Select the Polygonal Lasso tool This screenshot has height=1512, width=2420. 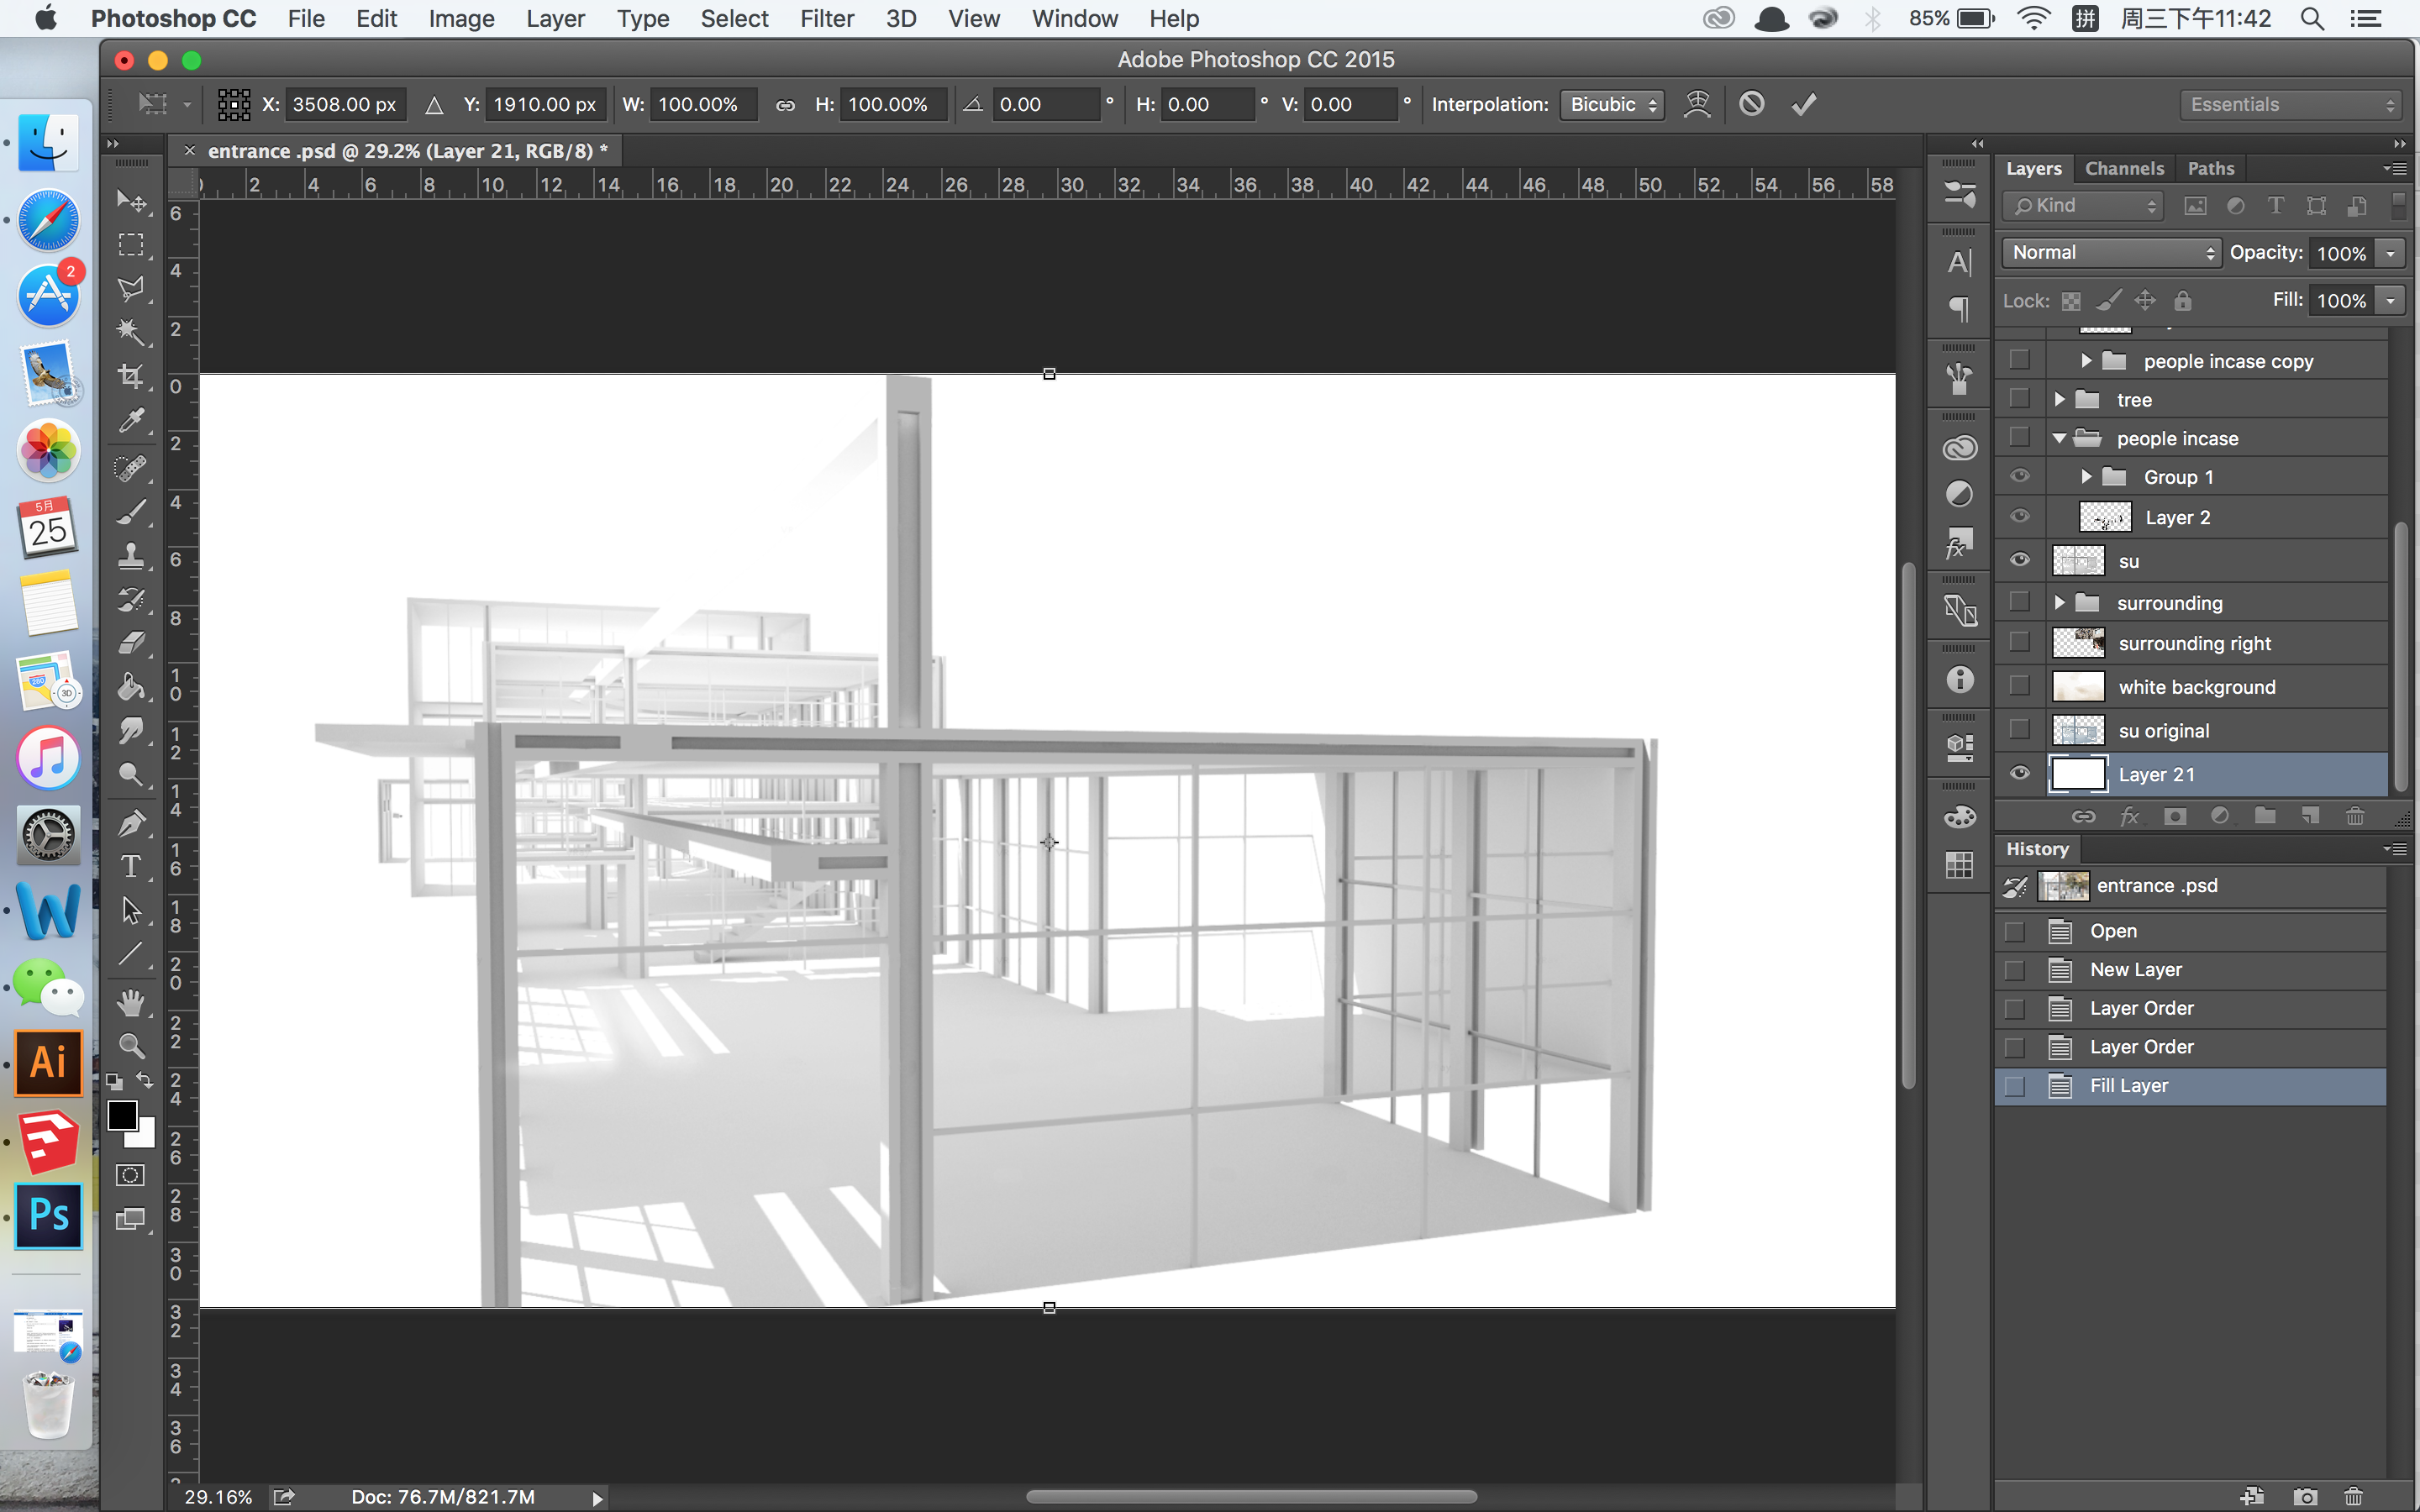(131, 288)
